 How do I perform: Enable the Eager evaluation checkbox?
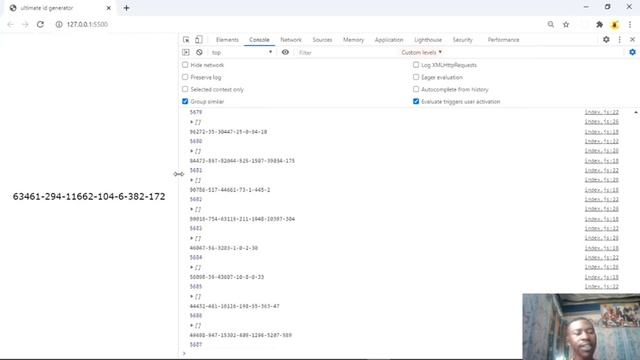pyautogui.click(x=416, y=77)
